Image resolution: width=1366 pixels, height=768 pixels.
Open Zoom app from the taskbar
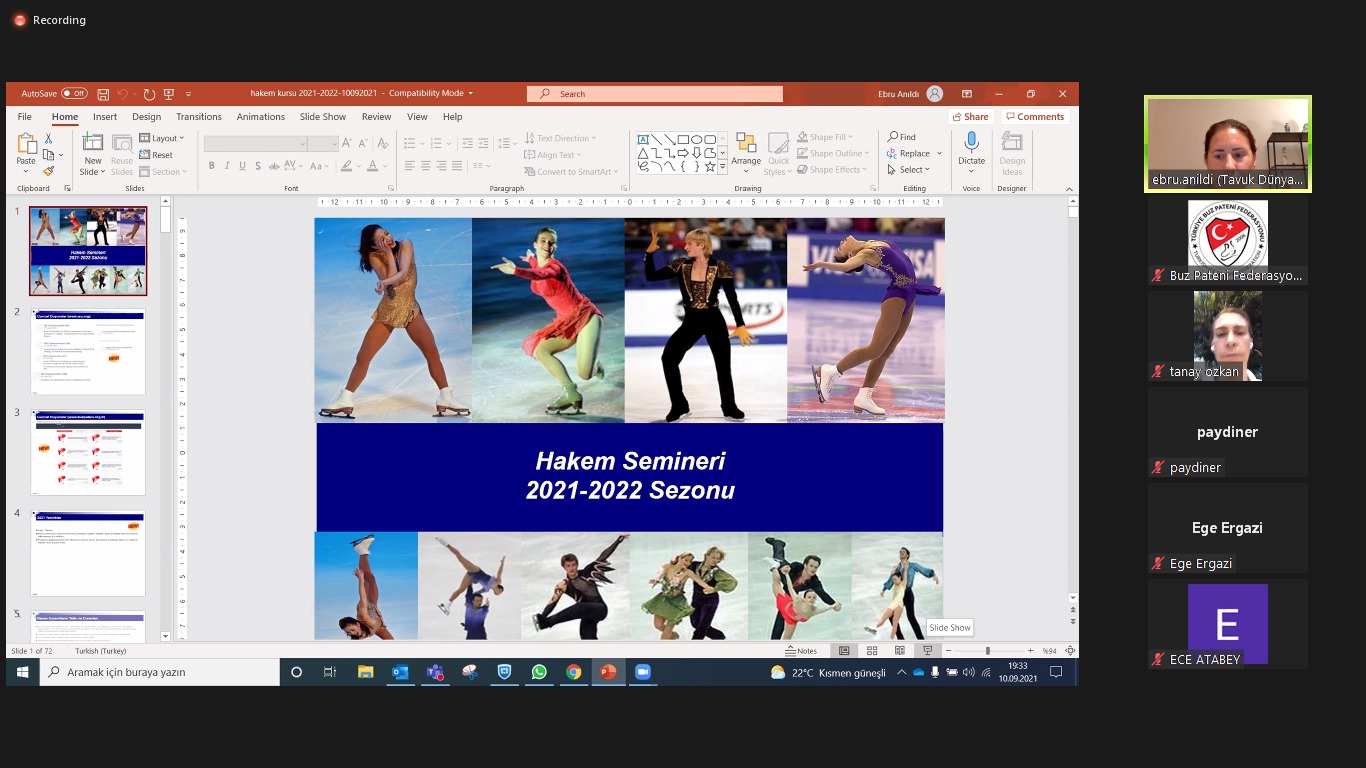[643, 672]
